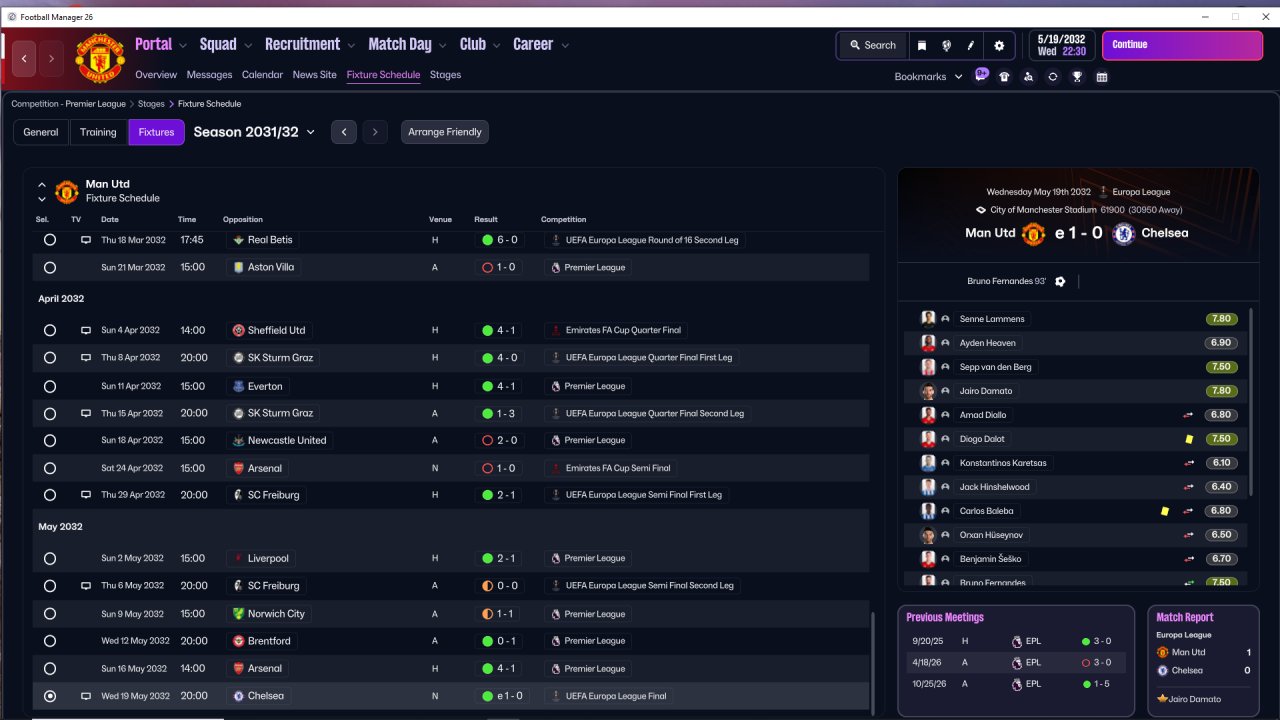The height and width of the screenshot is (720, 1280).
Task: Select the Real Betis fixture radio button
Action: coord(50,240)
